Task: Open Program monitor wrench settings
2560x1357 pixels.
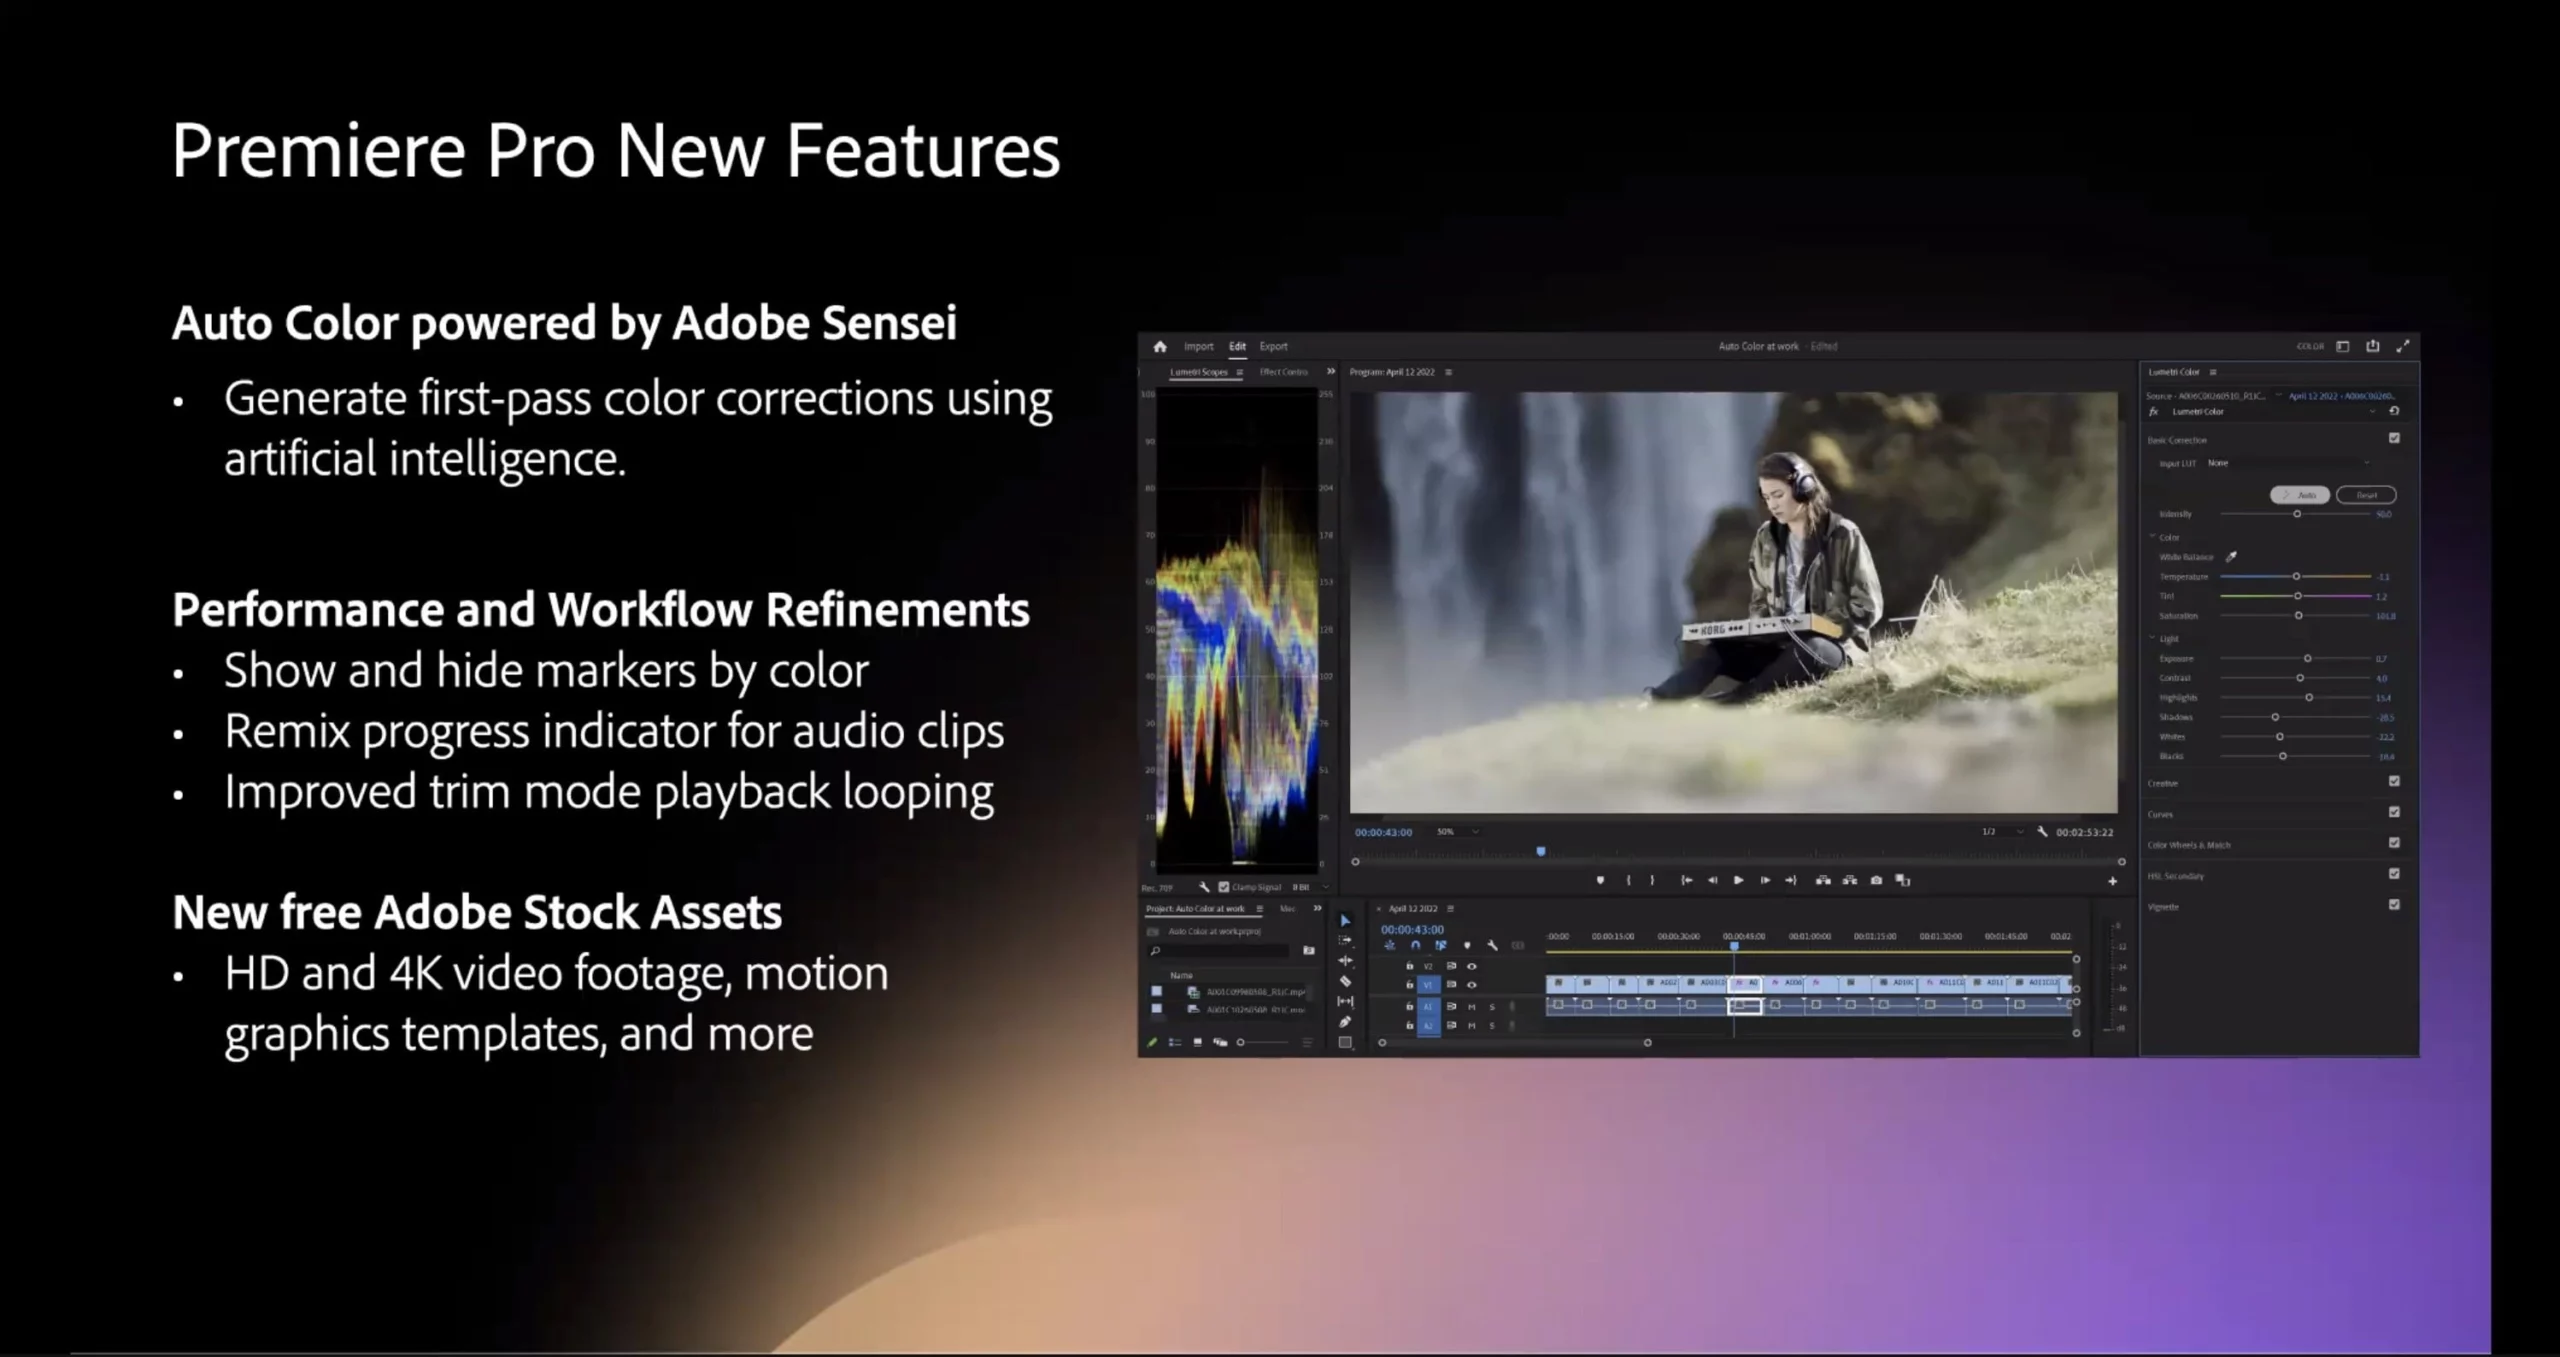Action: click(x=2042, y=831)
